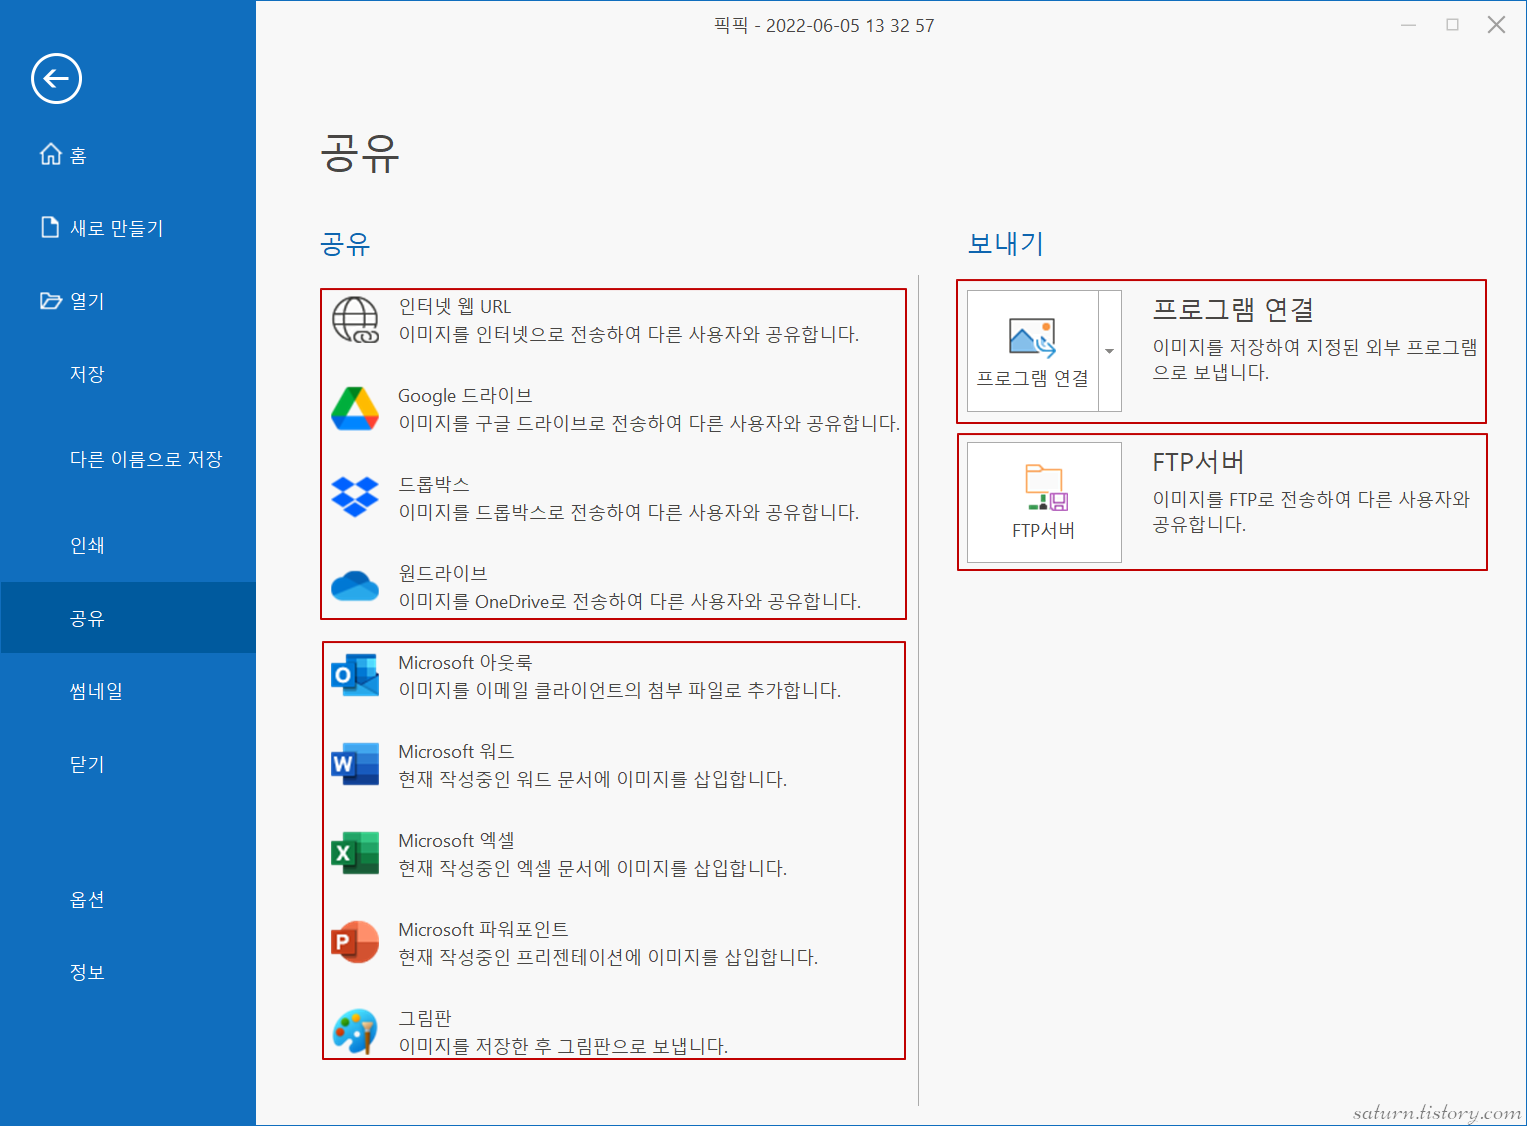
Task: Click the 인터넷 웹 URL title text
Action: click(x=455, y=306)
